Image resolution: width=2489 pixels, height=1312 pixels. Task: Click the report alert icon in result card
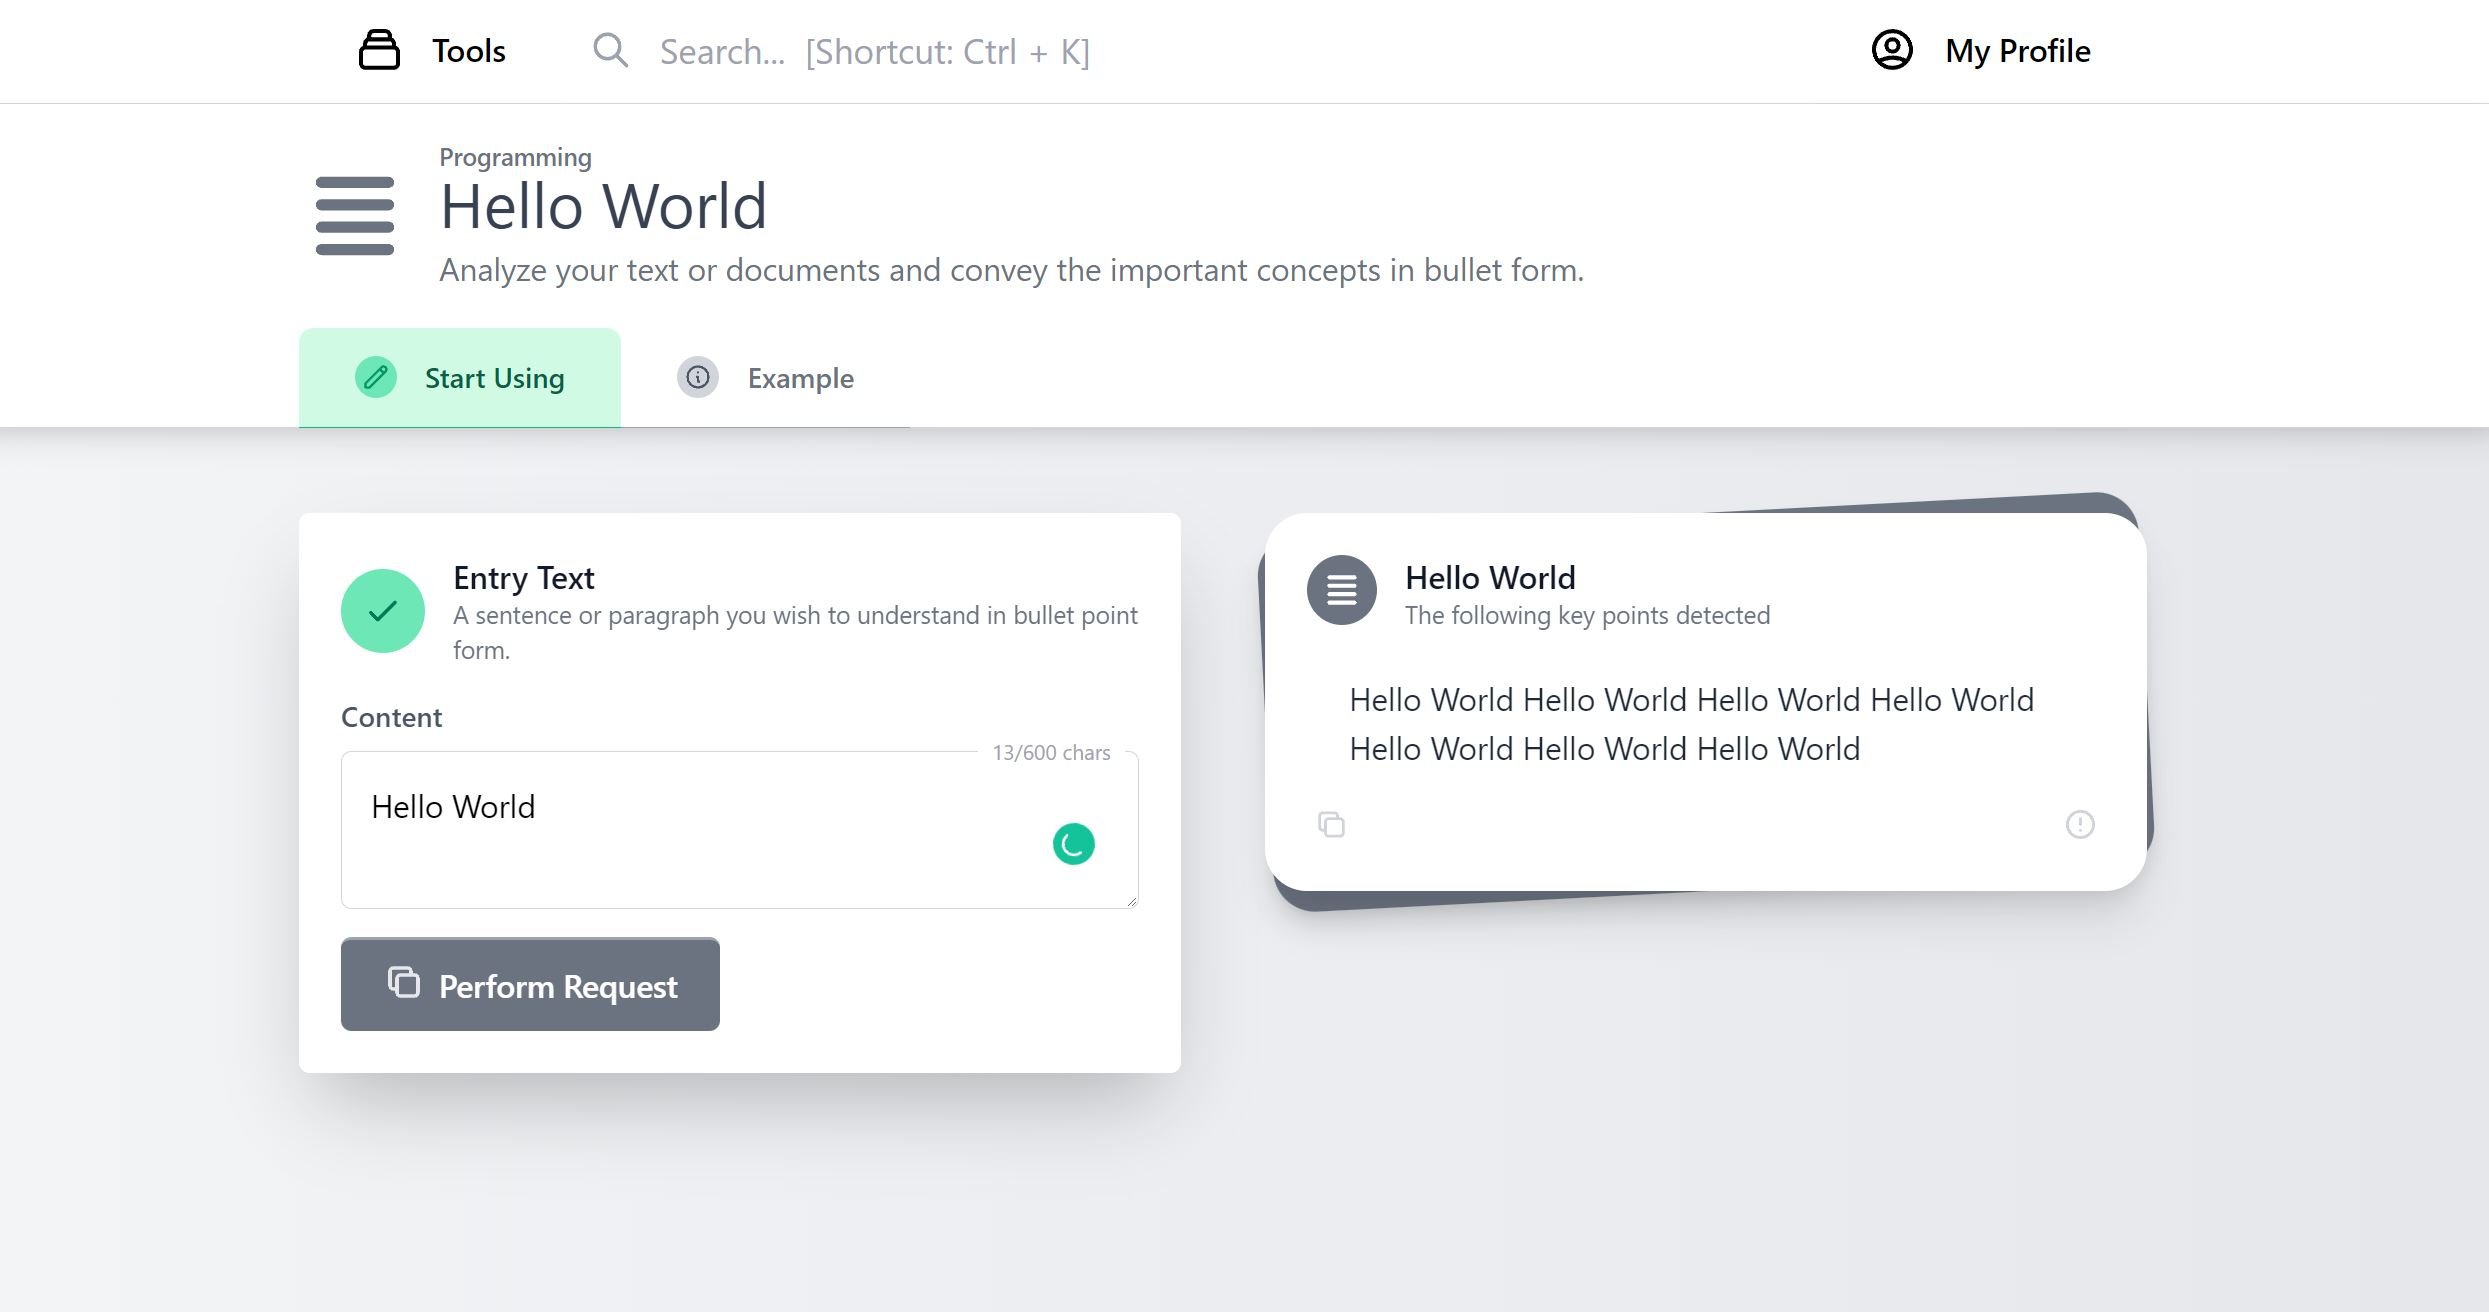click(x=2080, y=825)
